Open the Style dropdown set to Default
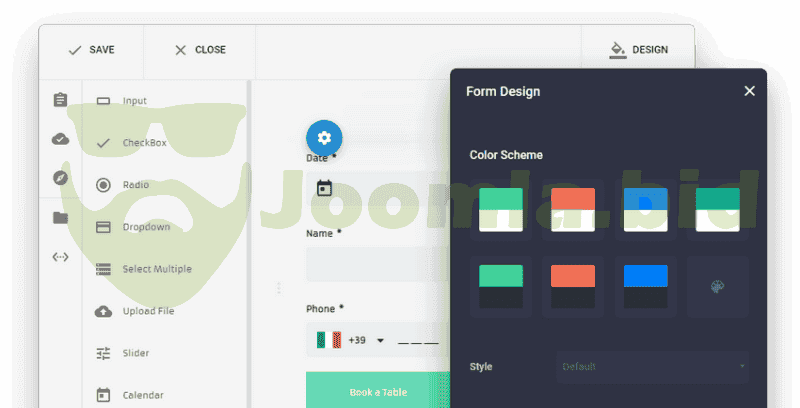The image size is (800, 408). pos(652,367)
